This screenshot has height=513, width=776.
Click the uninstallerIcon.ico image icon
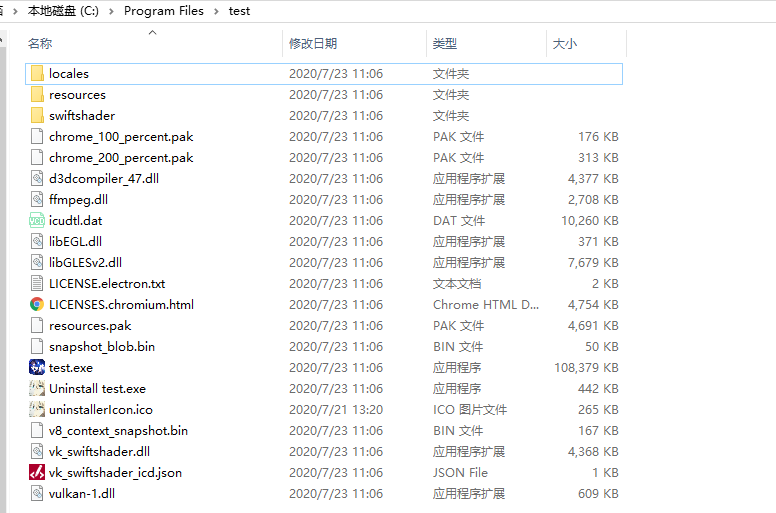pos(37,410)
